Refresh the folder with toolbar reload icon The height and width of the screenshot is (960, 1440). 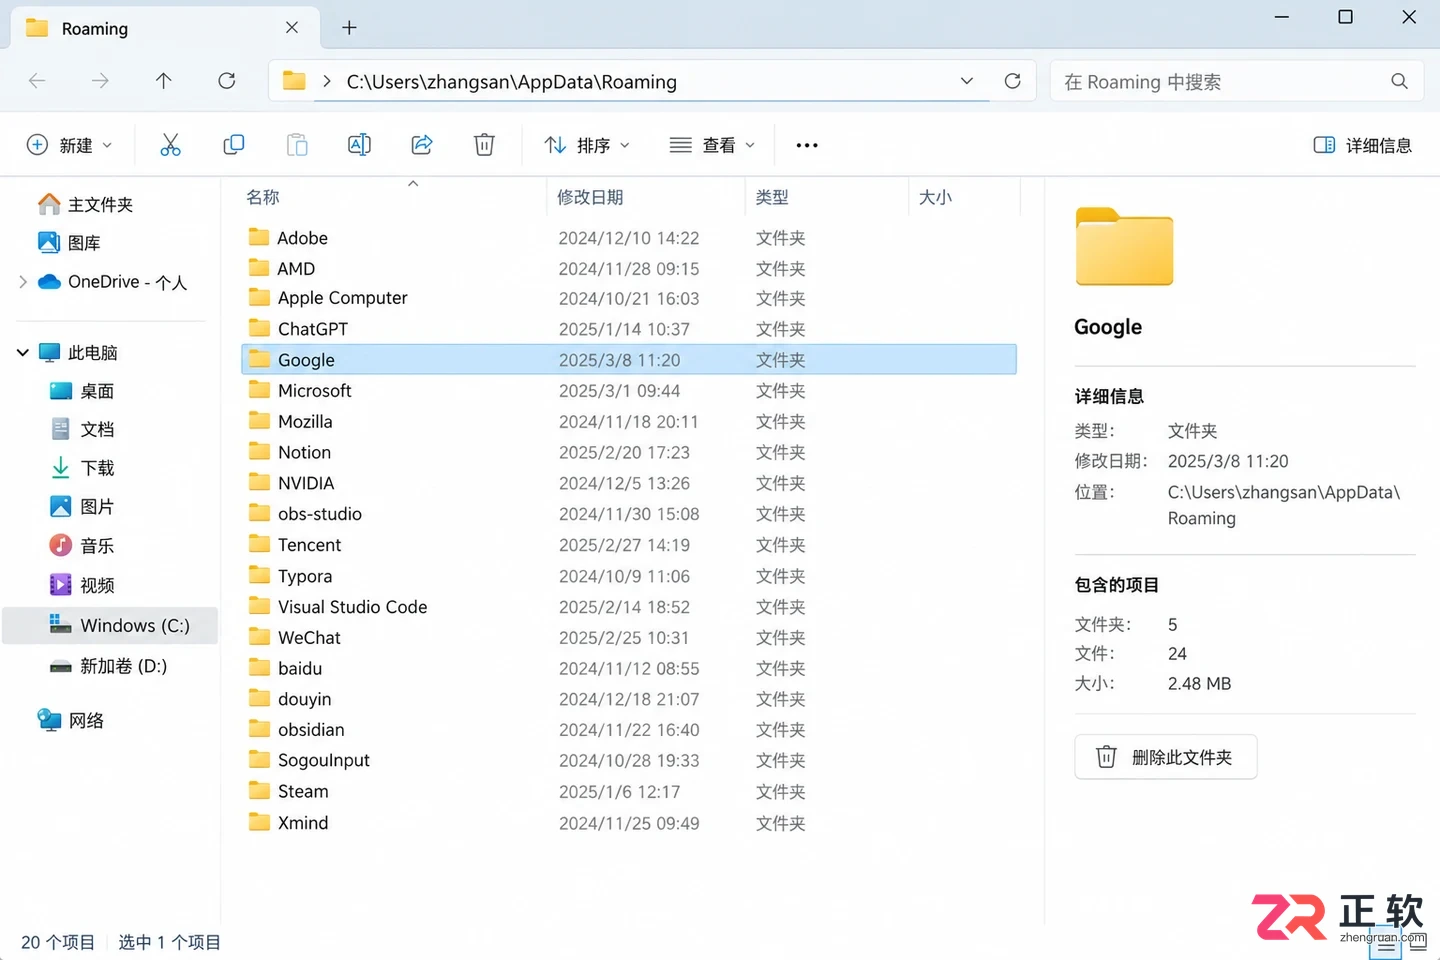click(x=227, y=81)
